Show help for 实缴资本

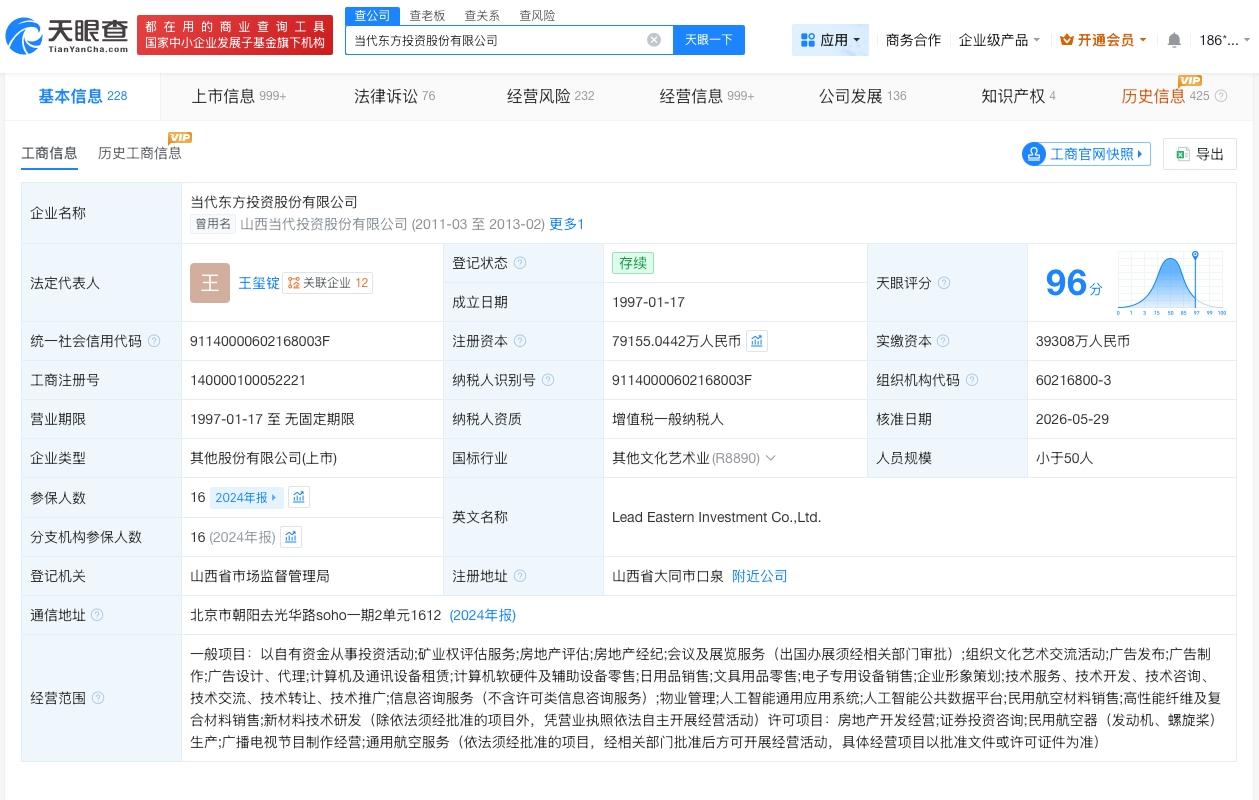[x=944, y=341]
